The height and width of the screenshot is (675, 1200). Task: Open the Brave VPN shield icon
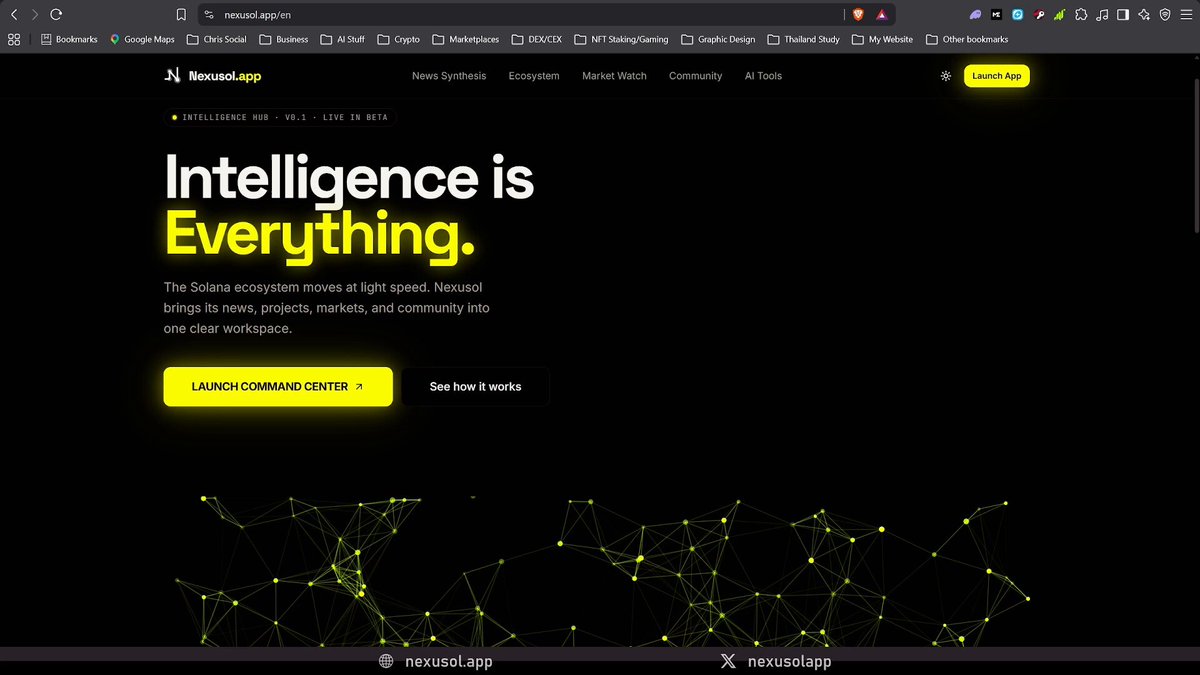[1165, 15]
